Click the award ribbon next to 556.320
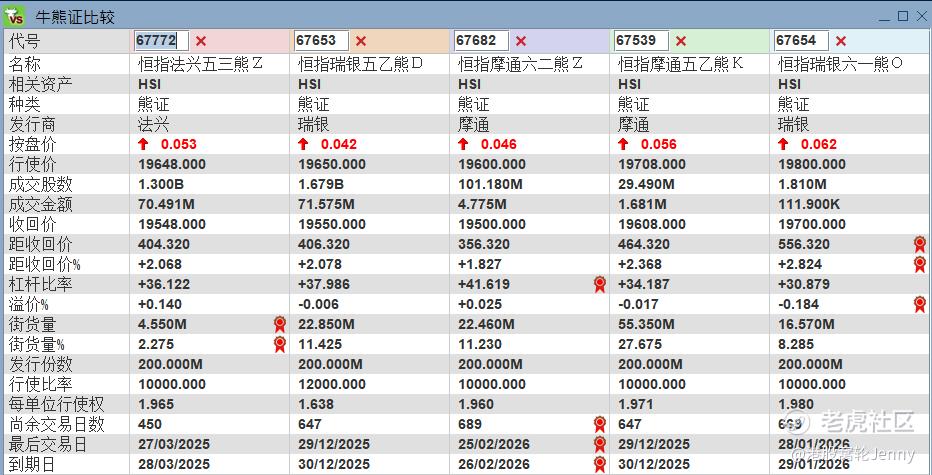Image resolution: width=932 pixels, height=475 pixels. pyautogui.click(x=920, y=244)
